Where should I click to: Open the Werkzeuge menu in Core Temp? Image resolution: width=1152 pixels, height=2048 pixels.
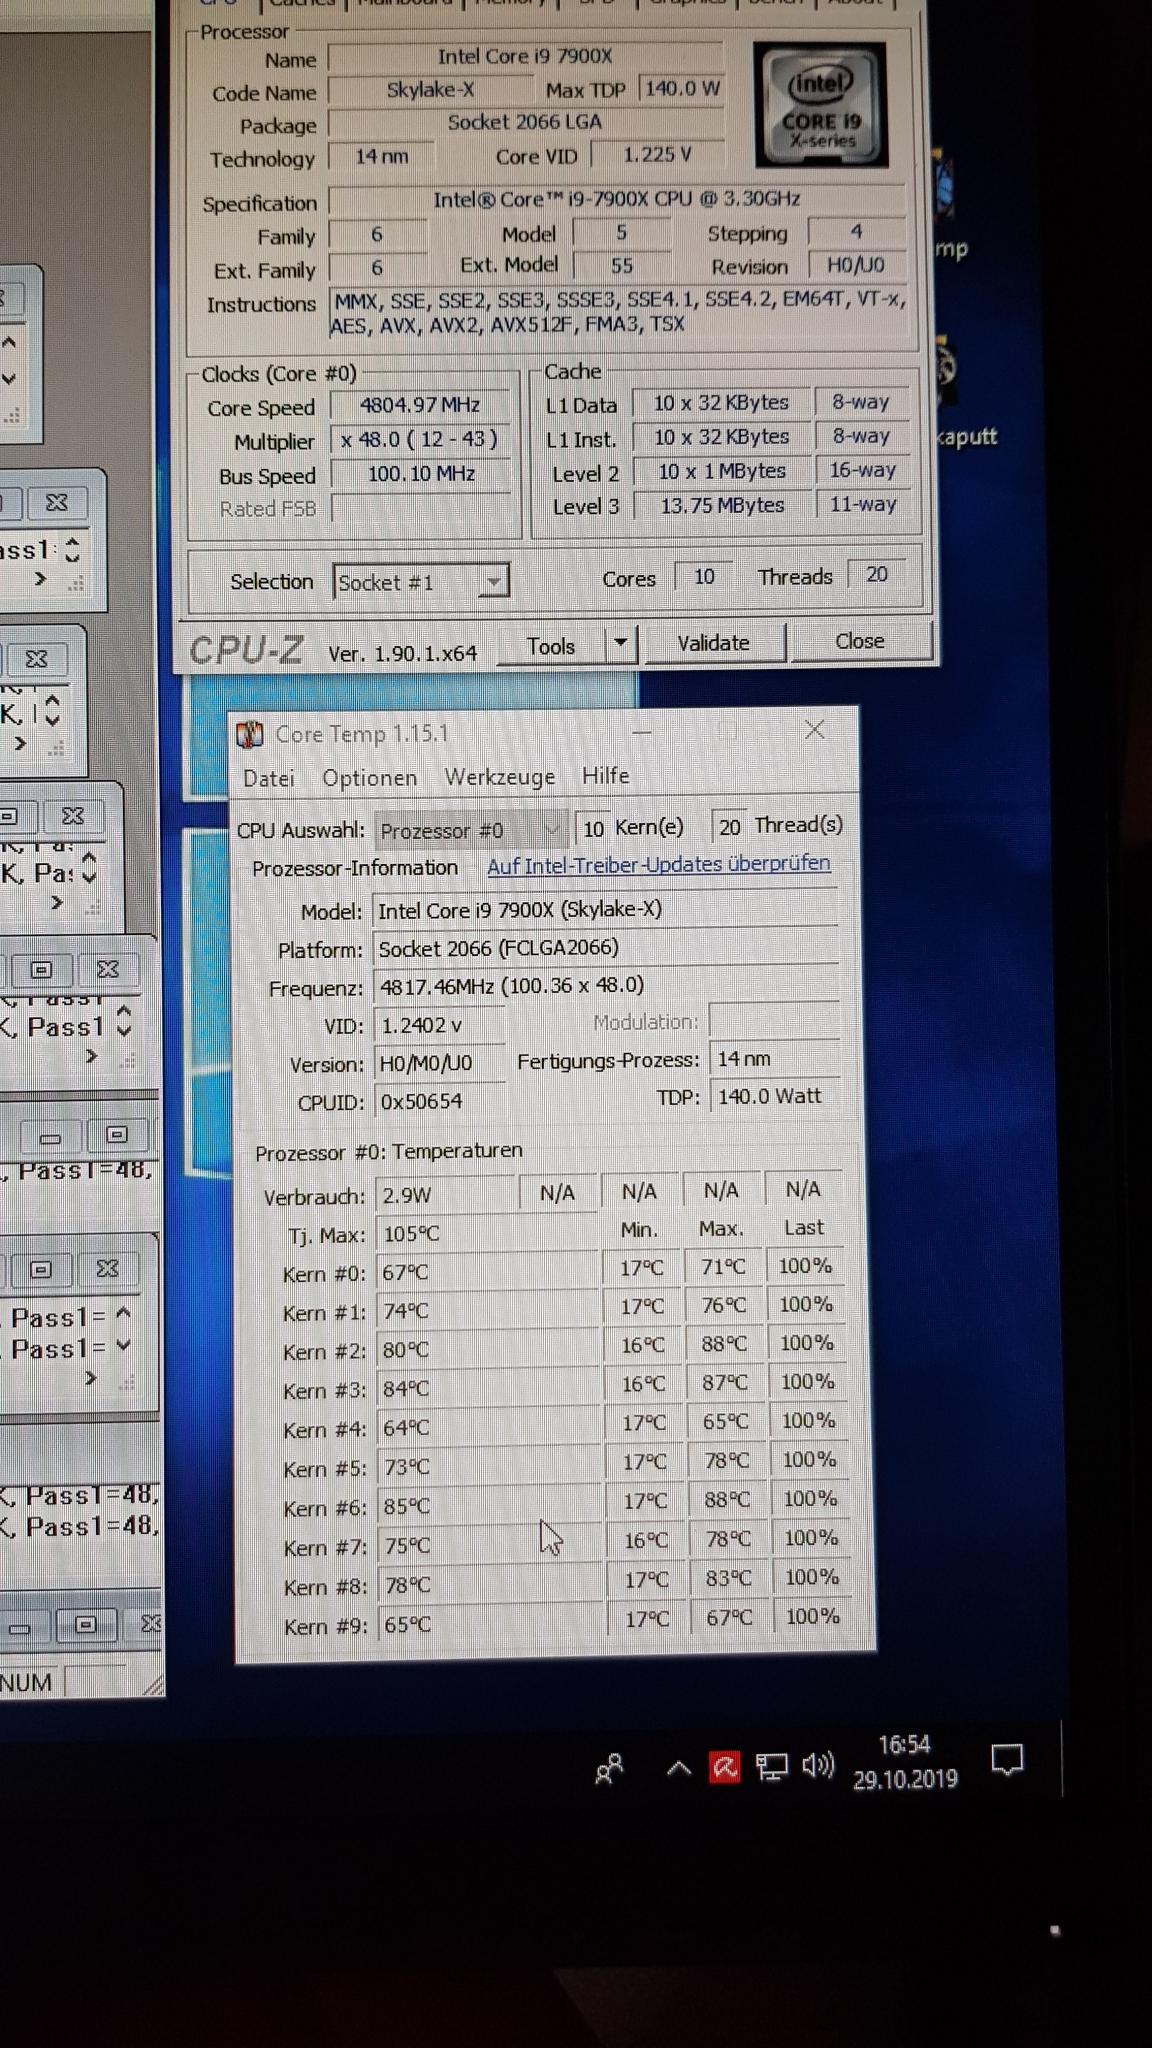pos(499,777)
